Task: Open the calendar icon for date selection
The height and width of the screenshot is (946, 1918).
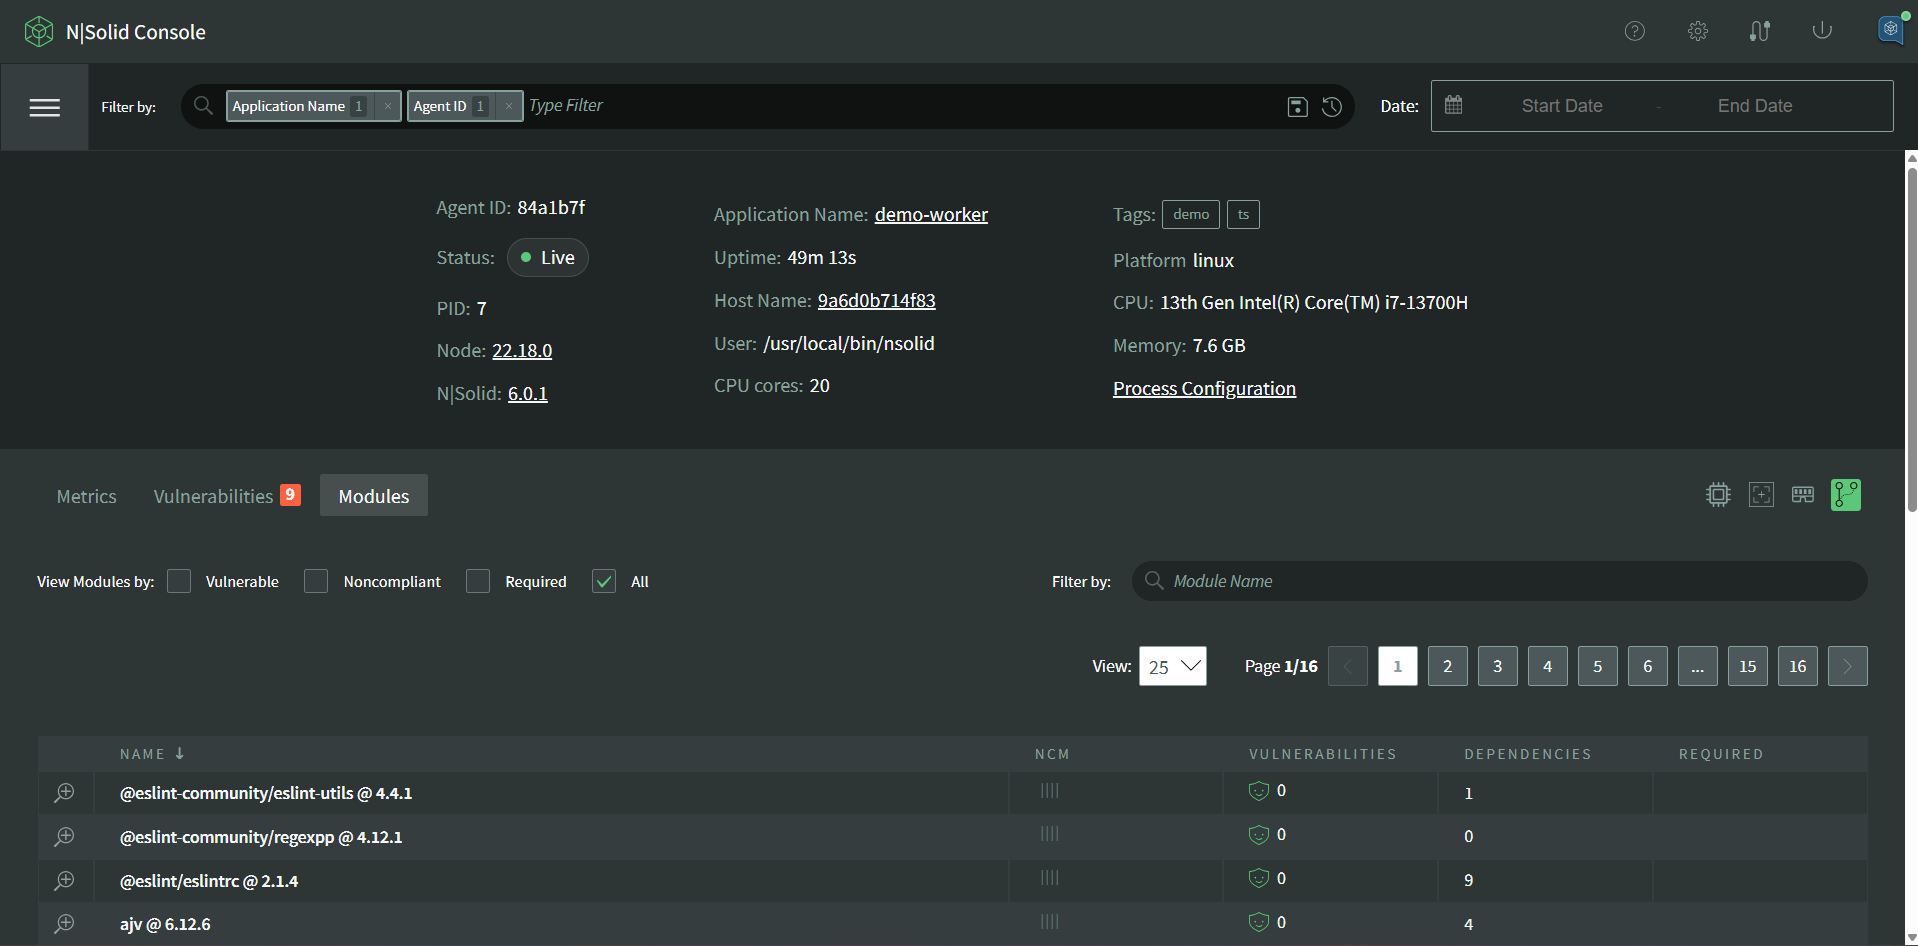Action: pos(1454,105)
